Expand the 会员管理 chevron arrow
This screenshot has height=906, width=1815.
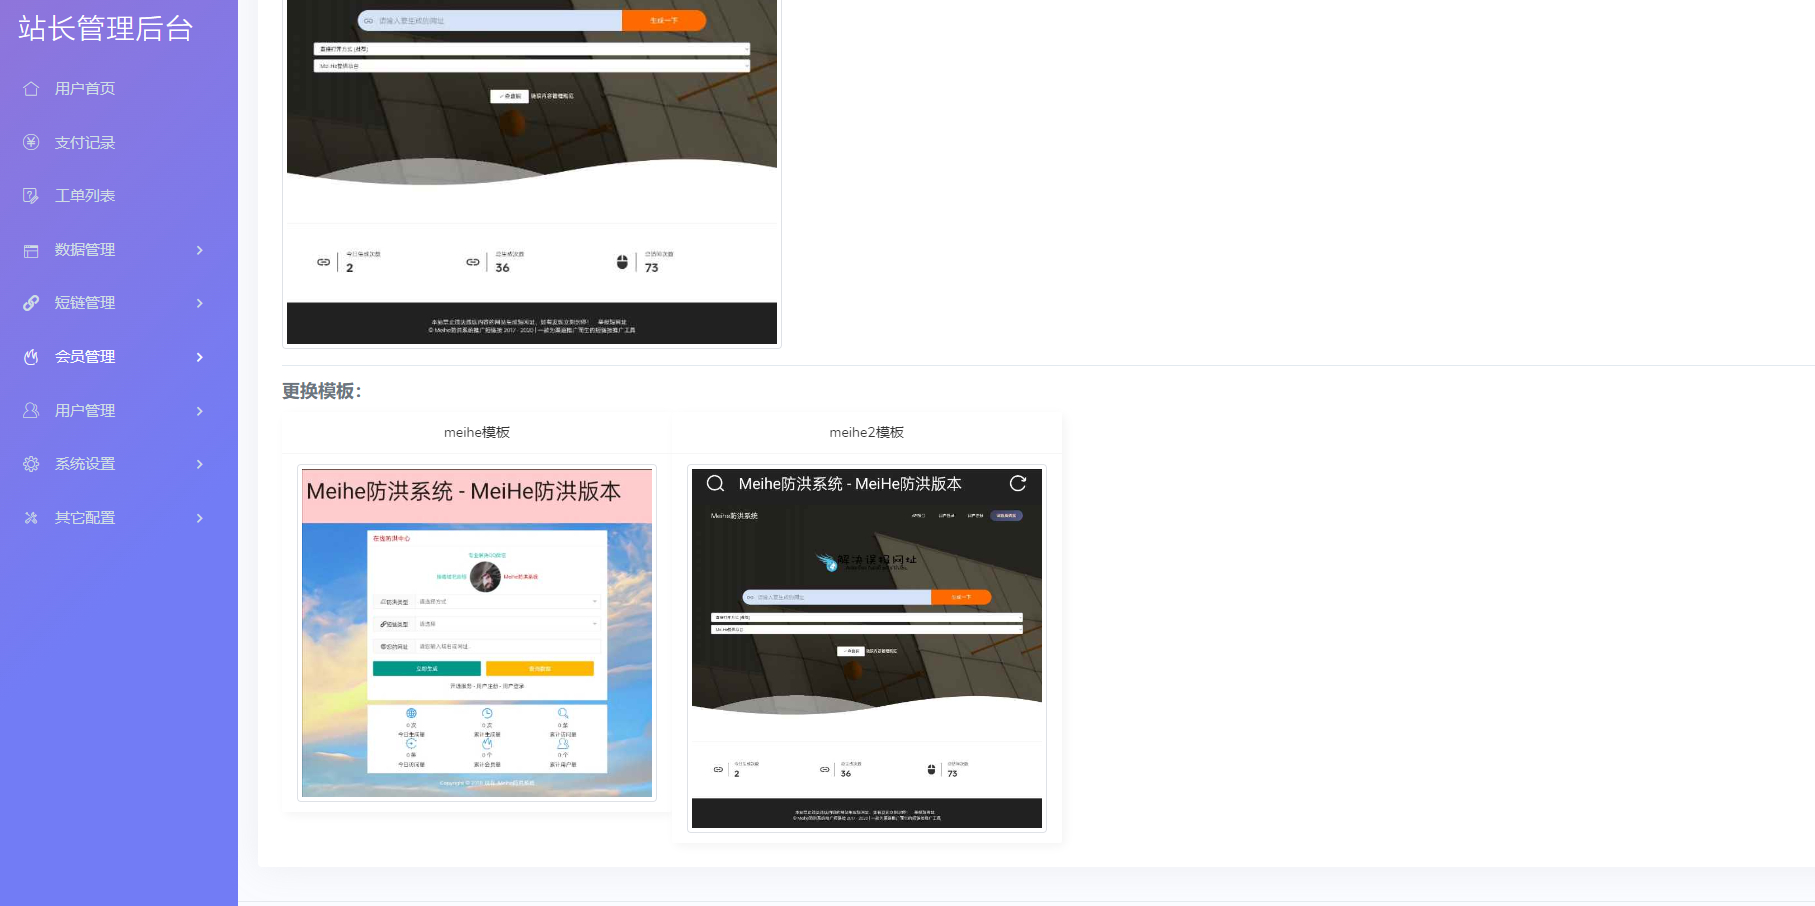click(x=200, y=357)
